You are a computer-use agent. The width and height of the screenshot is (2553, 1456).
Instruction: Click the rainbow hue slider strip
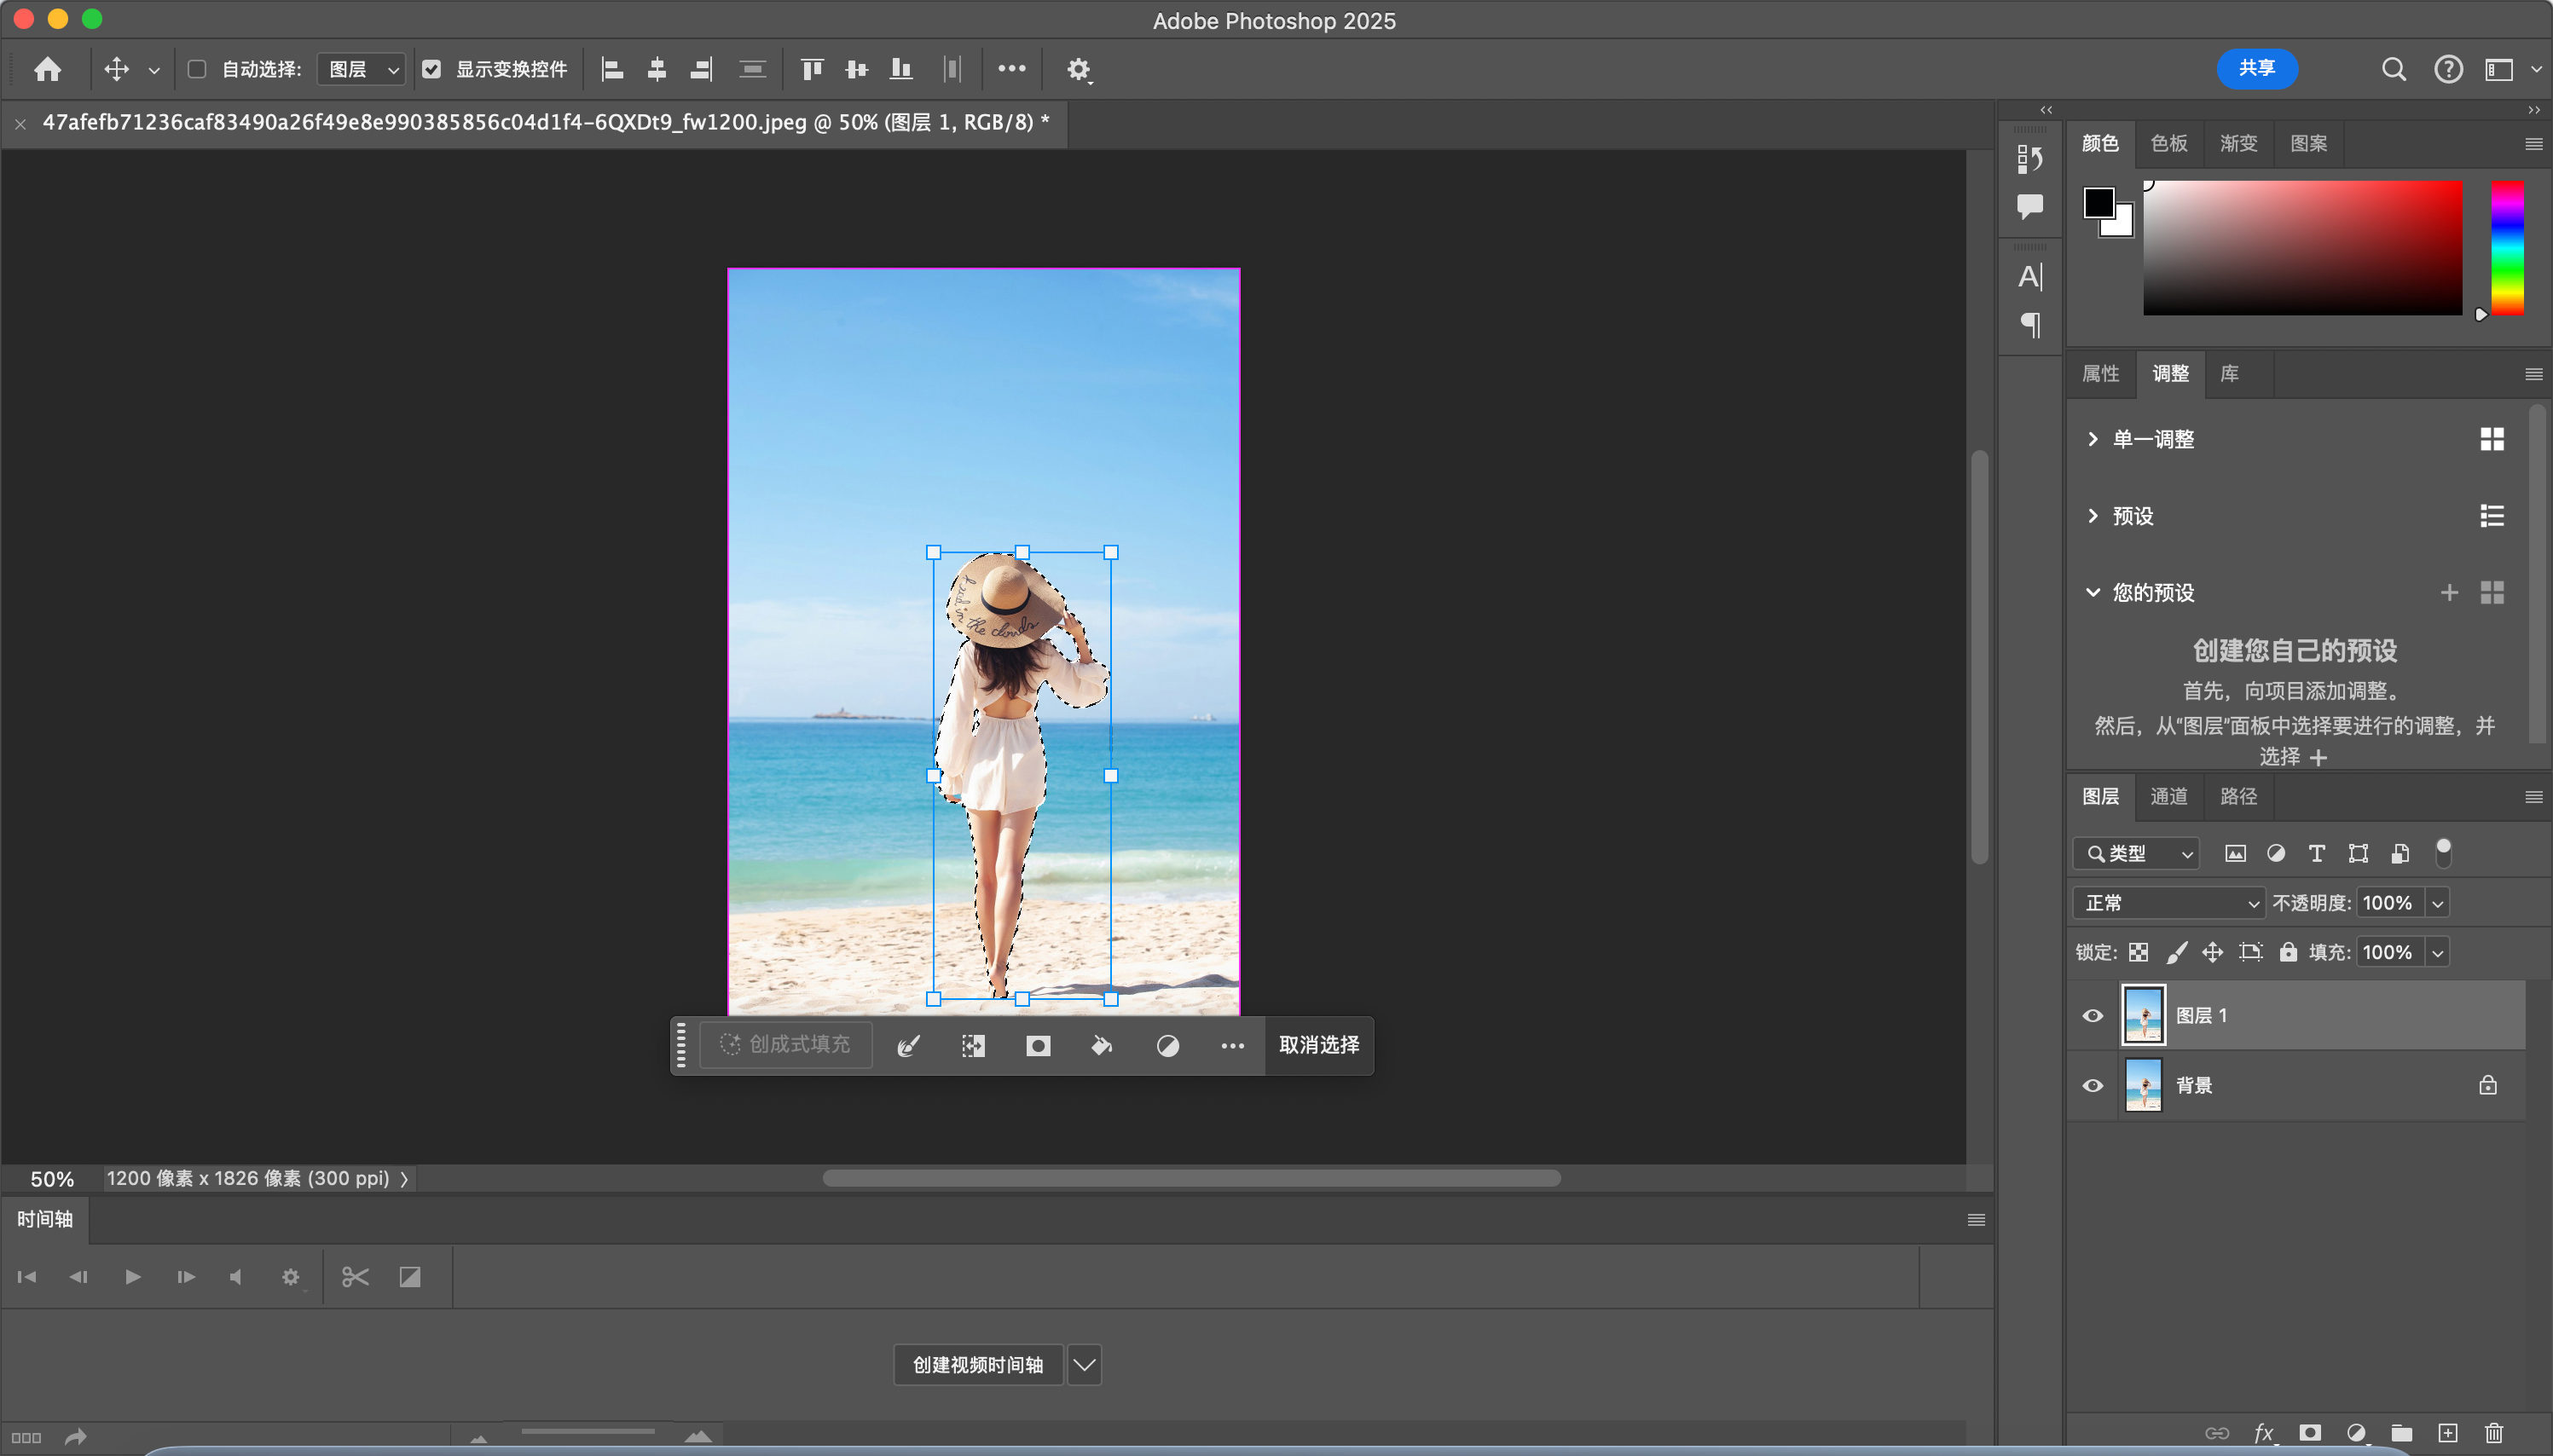point(2506,248)
